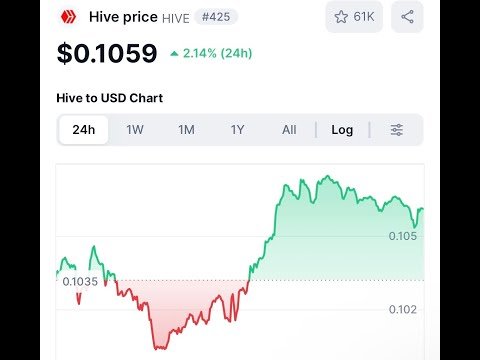The height and width of the screenshot is (360, 480).
Task: Click the chart's lowest red dip
Action: (160, 348)
